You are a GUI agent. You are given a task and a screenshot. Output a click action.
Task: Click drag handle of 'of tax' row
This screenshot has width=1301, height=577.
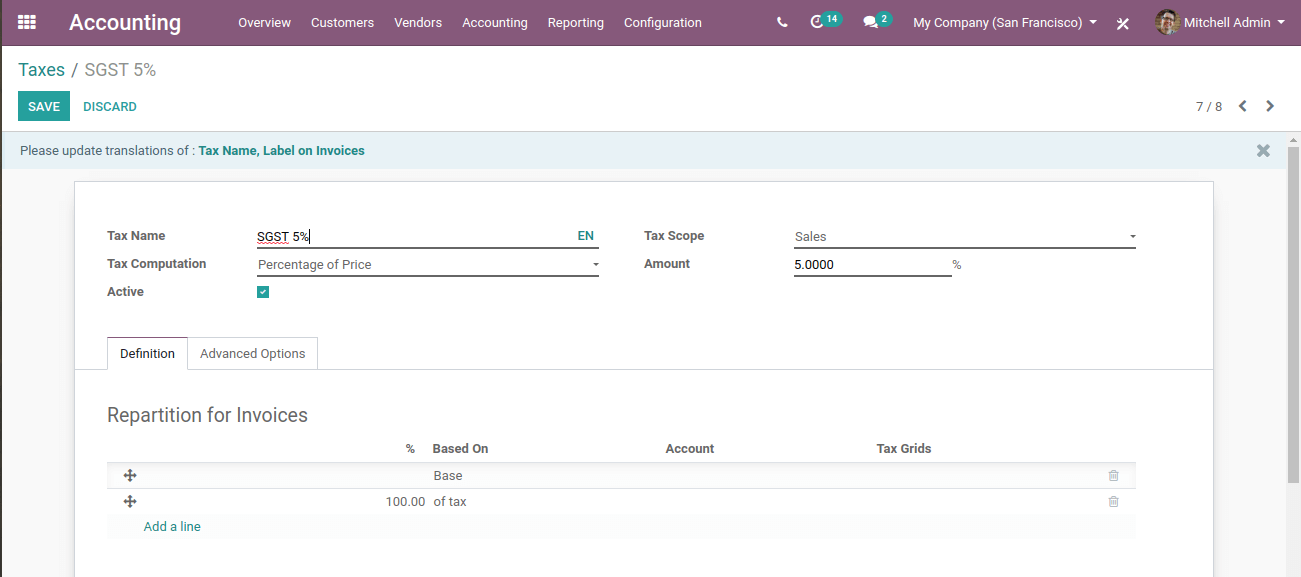point(130,502)
